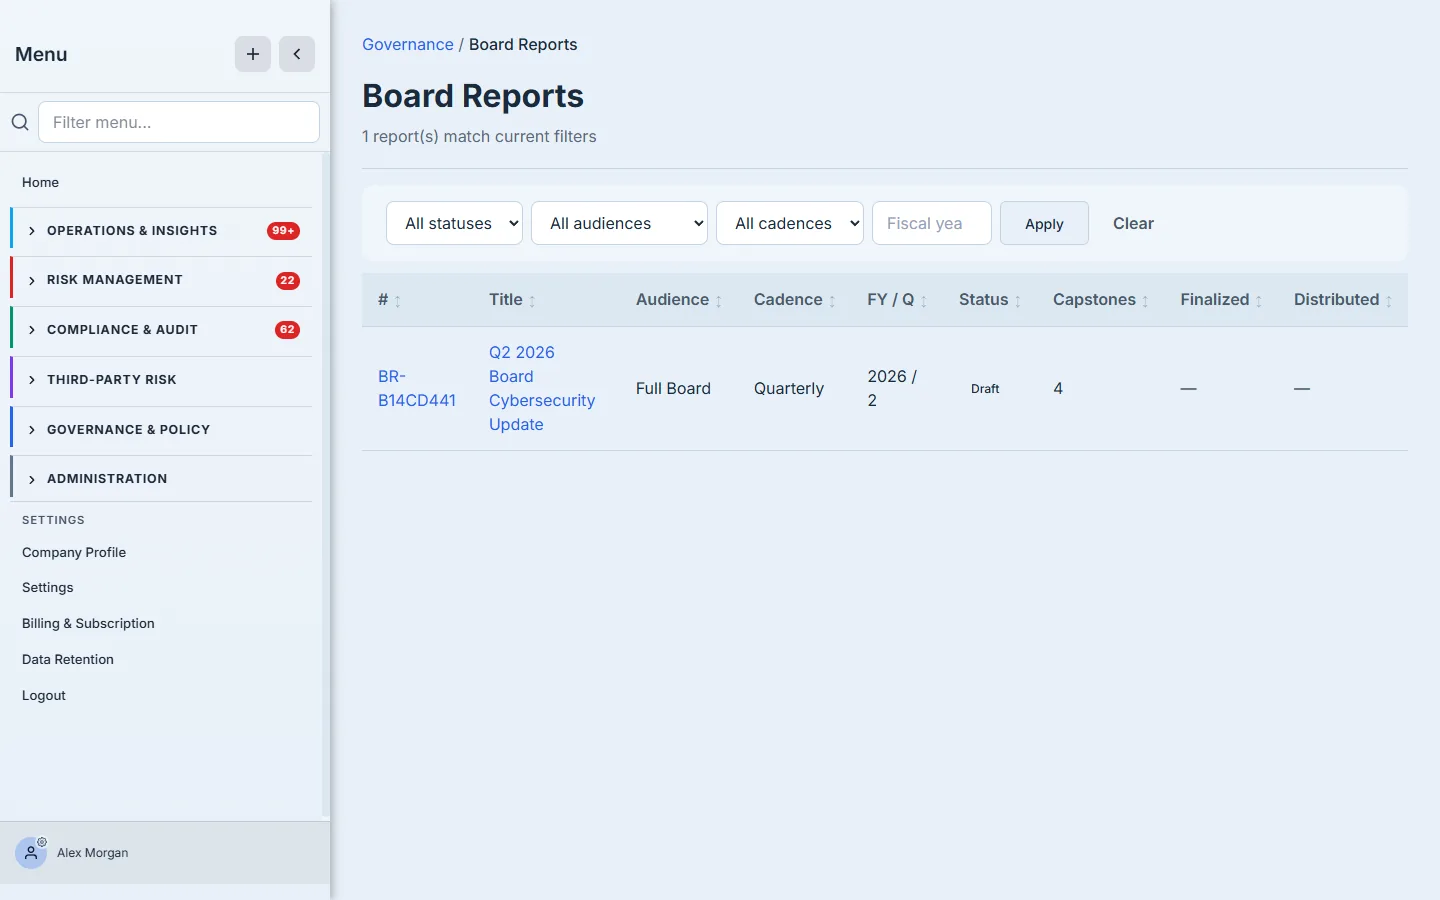Go to Home in the menu
Viewport: 1440px width, 900px height.
pos(40,182)
